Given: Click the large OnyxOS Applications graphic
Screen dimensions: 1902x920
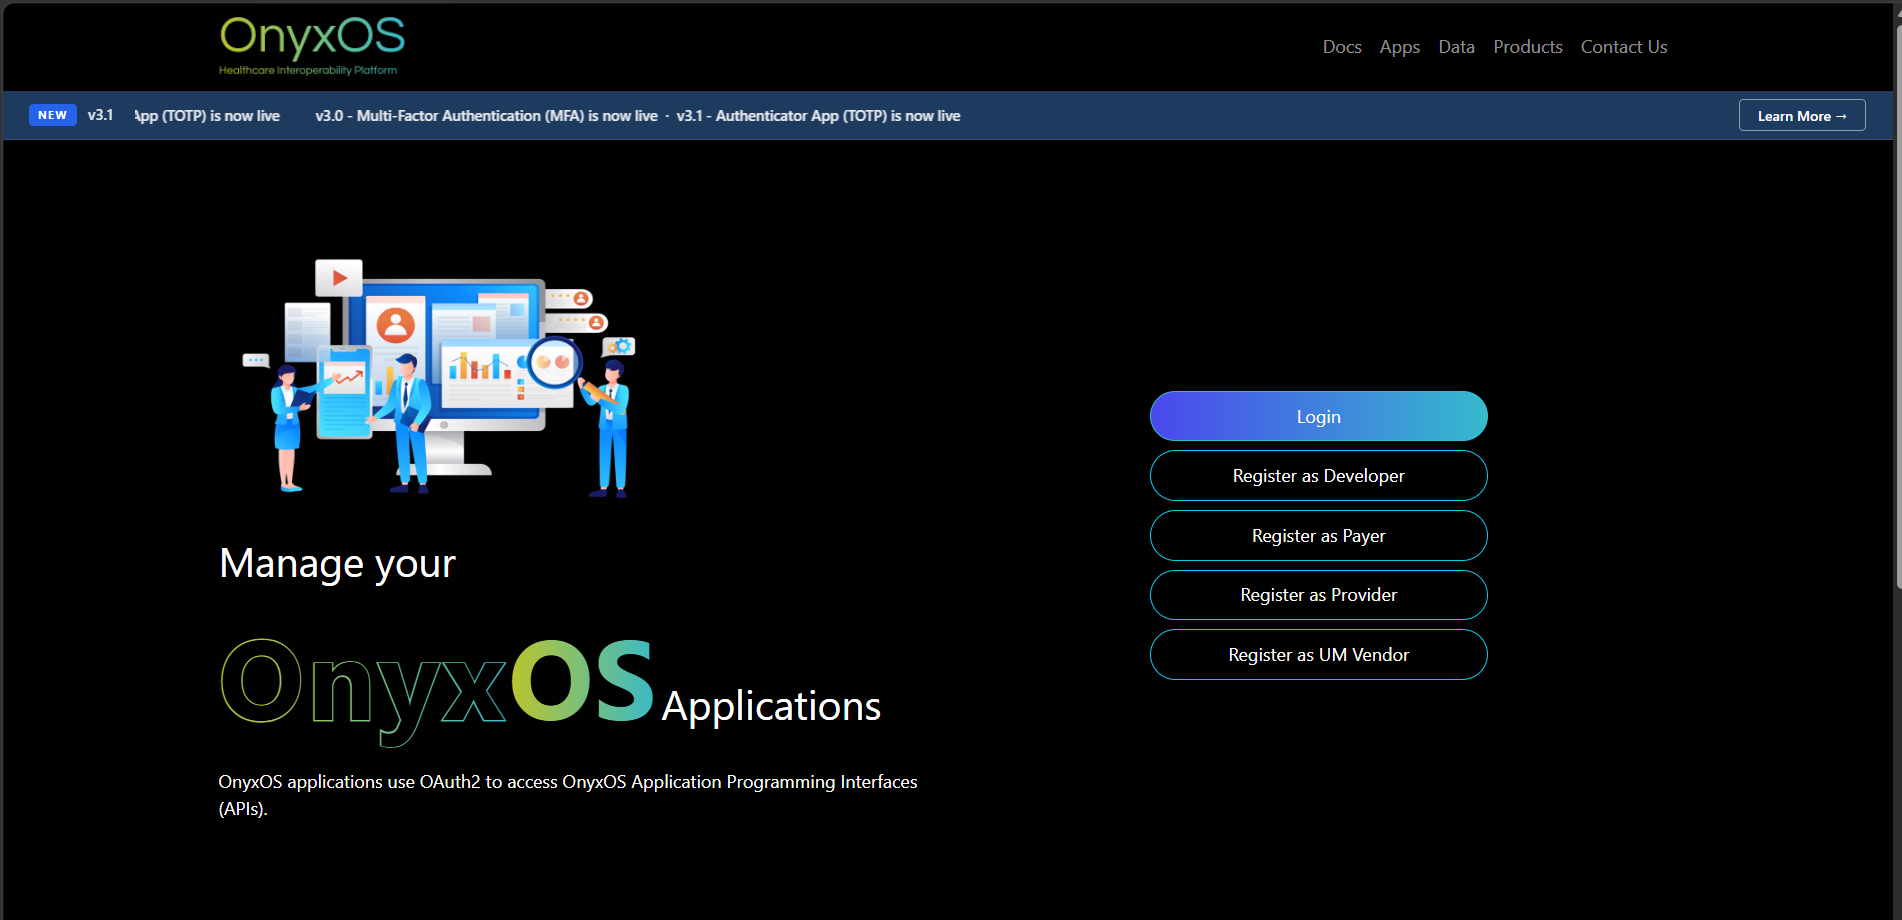Looking at the screenshot, I should (550, 690).
